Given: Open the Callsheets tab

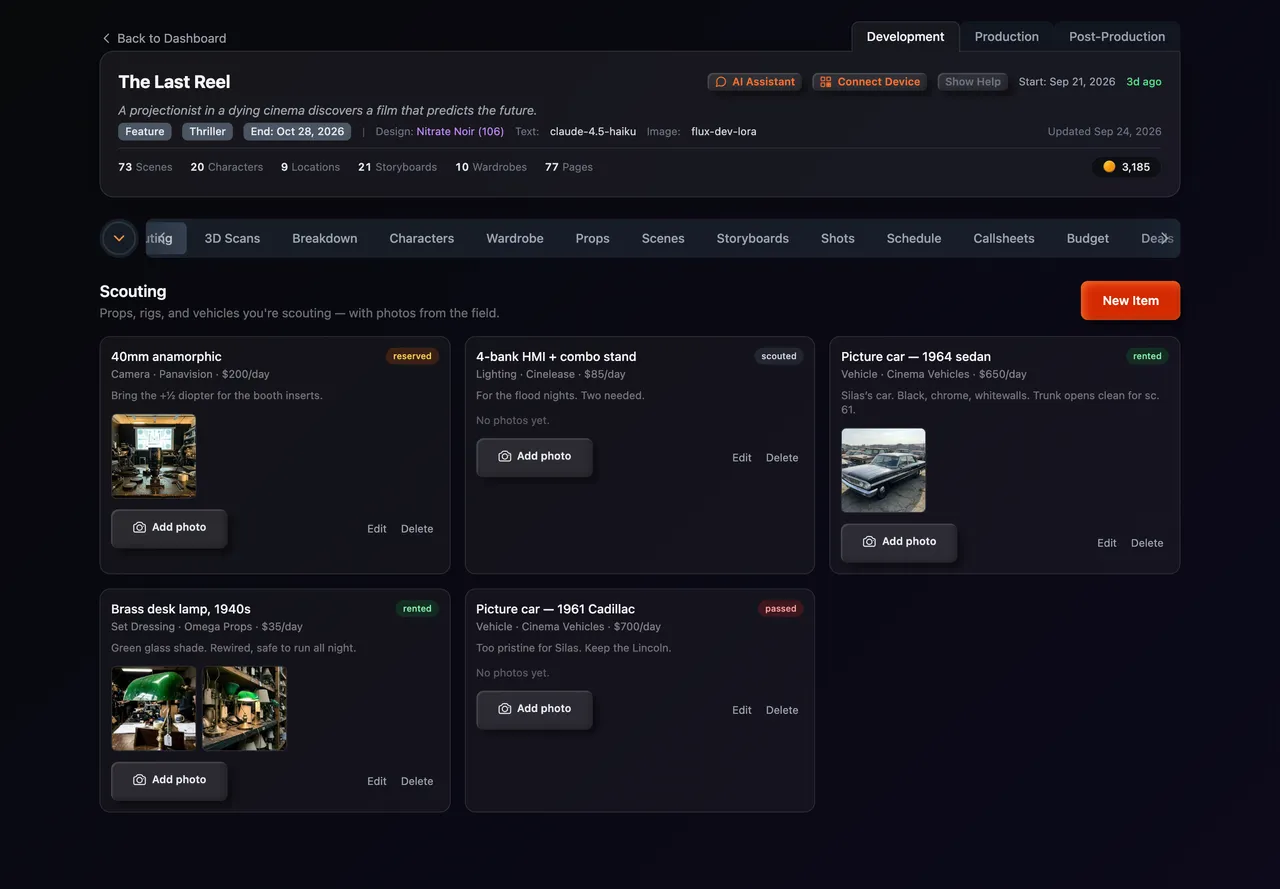Looking at the screenshot, I should [1003, 238].
